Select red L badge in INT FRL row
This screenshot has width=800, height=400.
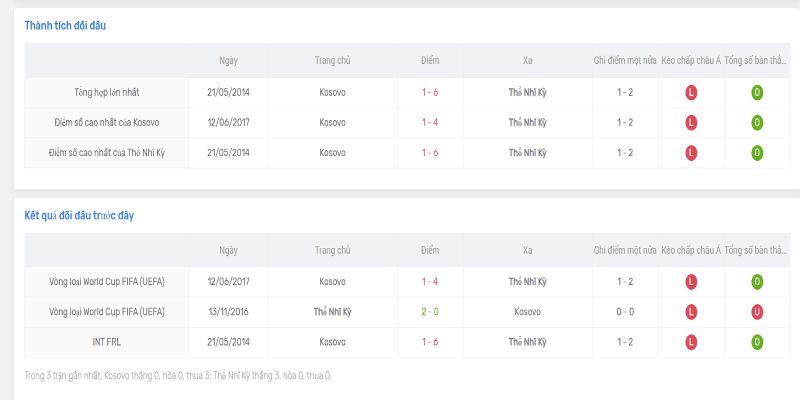tap(690, 342)
